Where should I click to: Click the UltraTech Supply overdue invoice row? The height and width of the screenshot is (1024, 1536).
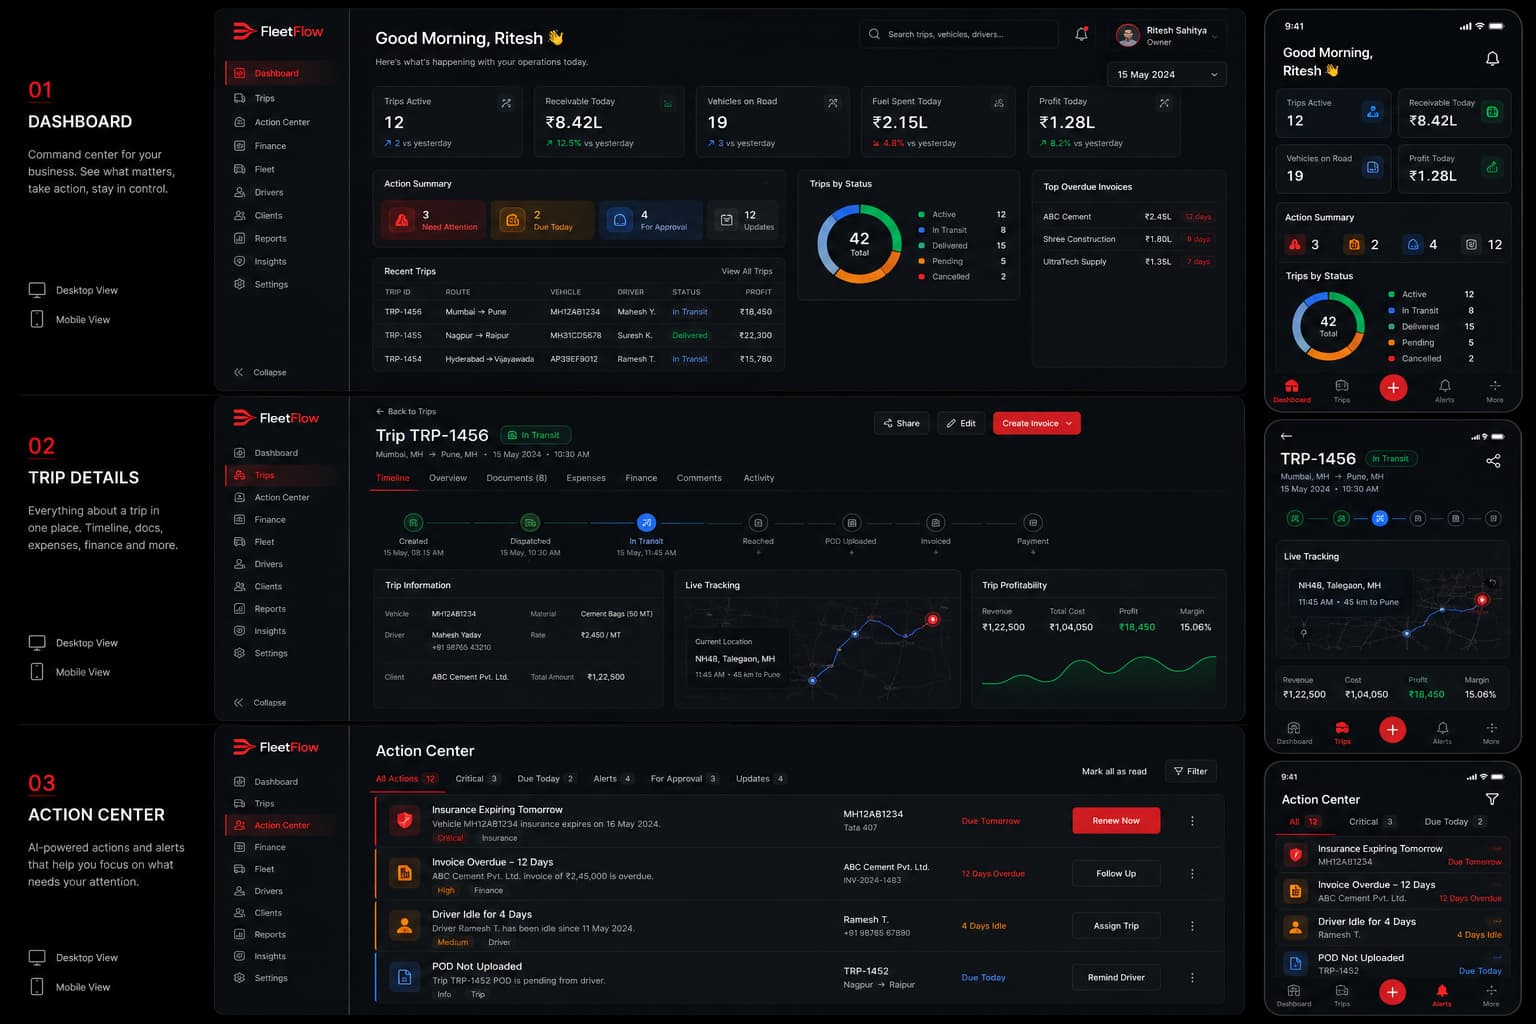1128,262
